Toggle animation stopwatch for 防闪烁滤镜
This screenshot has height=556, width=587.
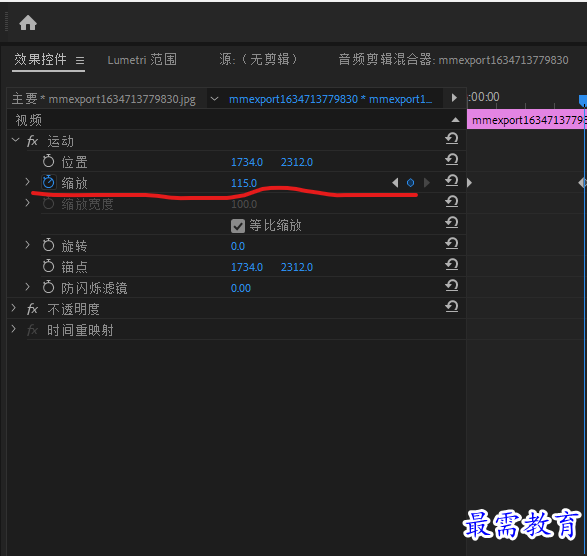click(x=48, y=287)
